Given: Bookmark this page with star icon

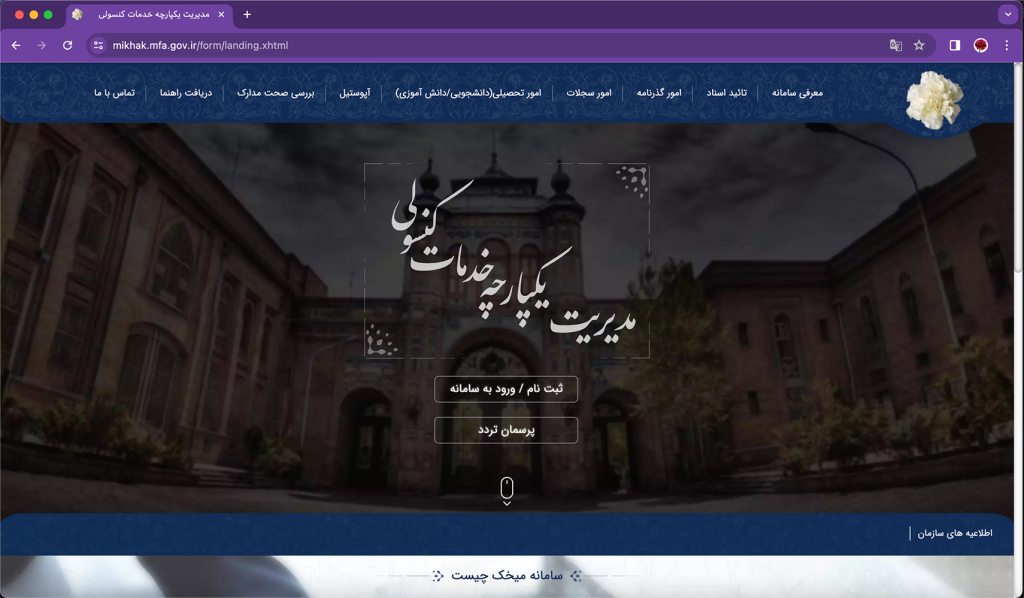Looking at the screenshot, I should tap(919, 45).
